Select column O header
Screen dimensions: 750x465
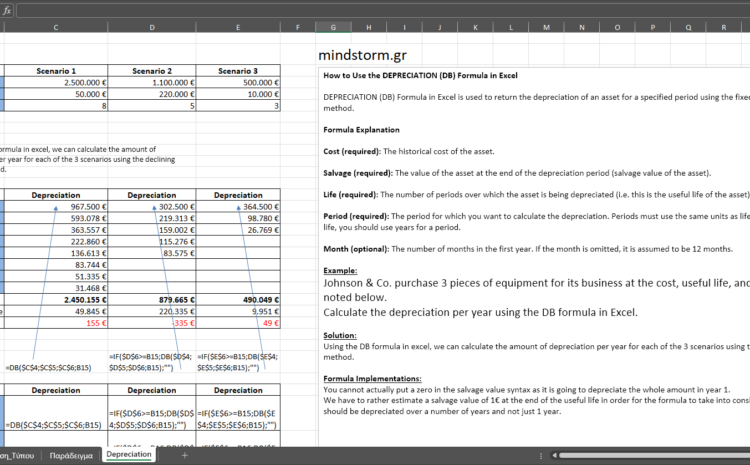click(617, 27)
